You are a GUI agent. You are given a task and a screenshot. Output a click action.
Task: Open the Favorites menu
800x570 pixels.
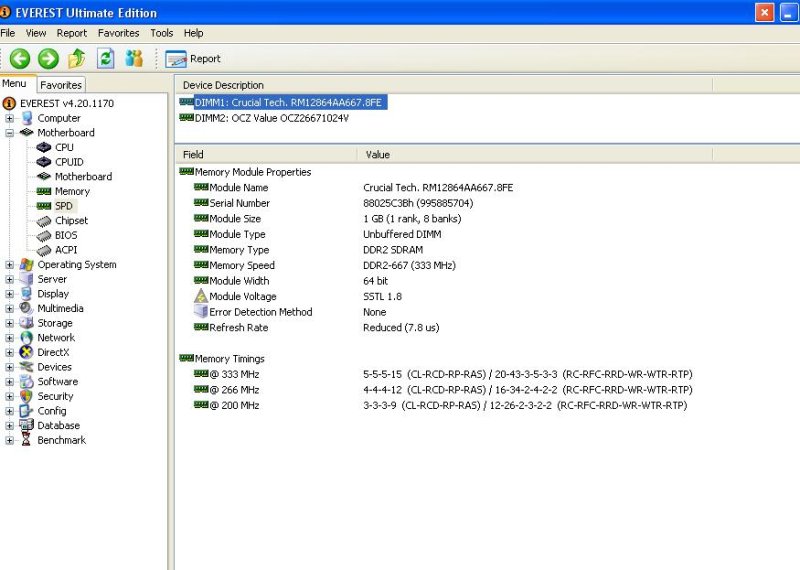tap(118, 33)
